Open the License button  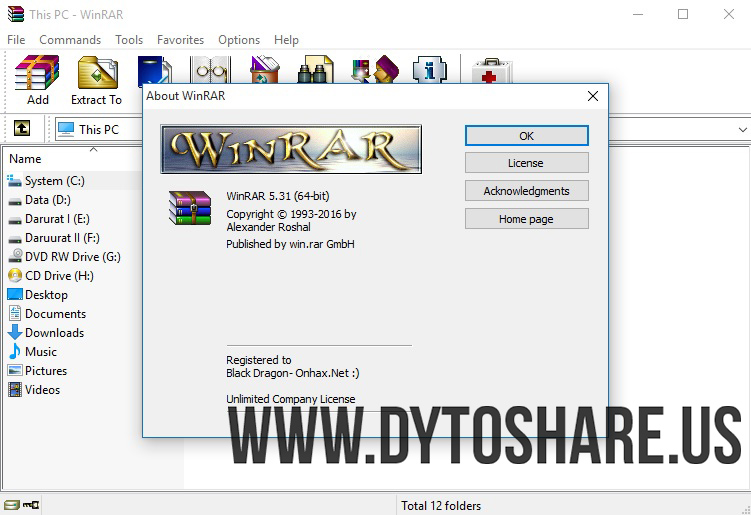(x=526, y=163)
